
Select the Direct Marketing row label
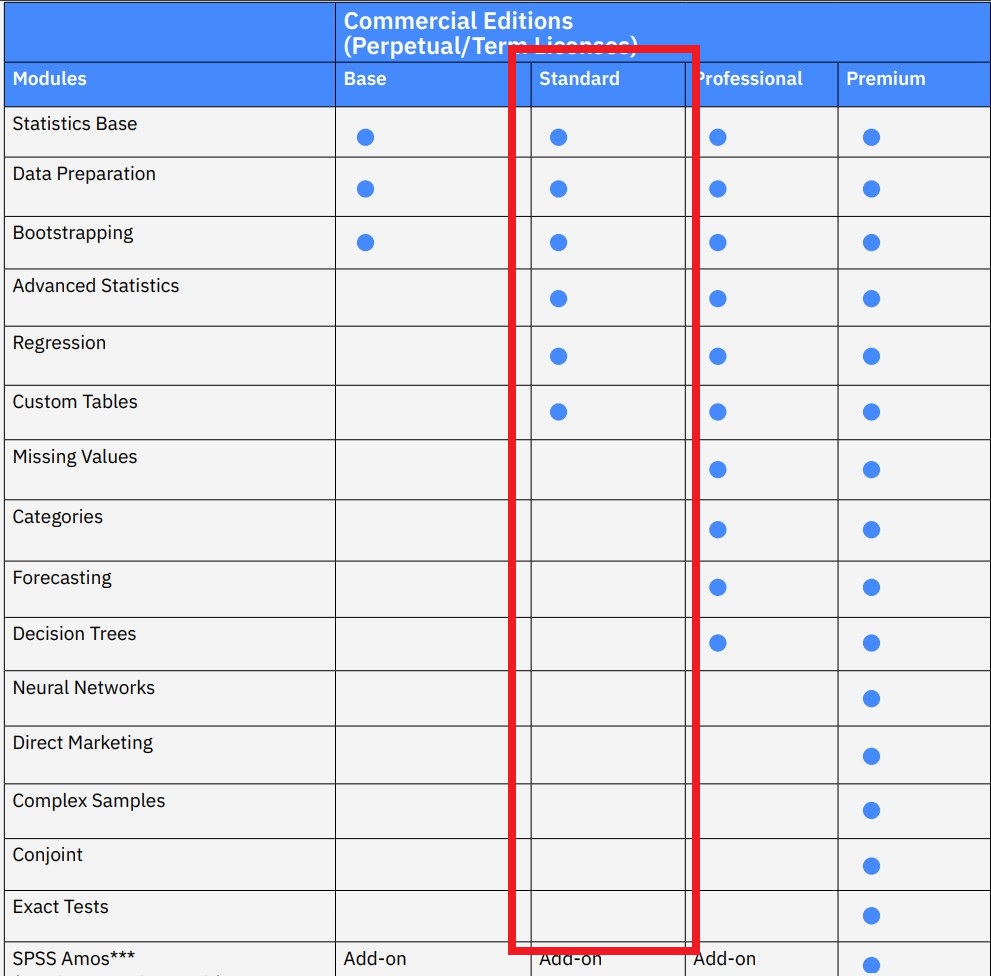(x=83, y=743)
